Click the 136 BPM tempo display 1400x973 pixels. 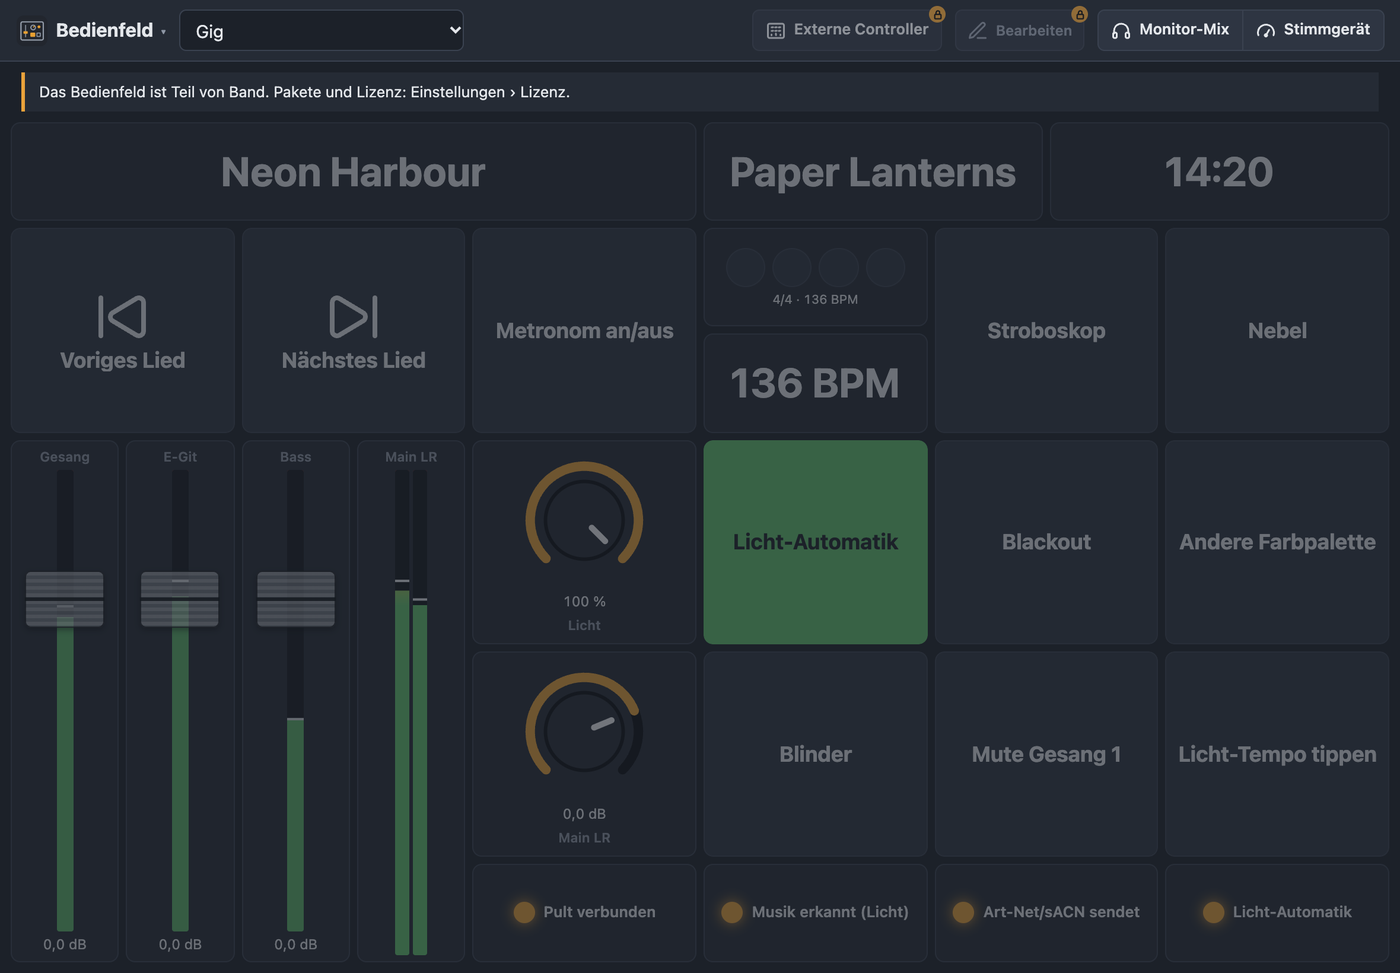pos(815,383)
